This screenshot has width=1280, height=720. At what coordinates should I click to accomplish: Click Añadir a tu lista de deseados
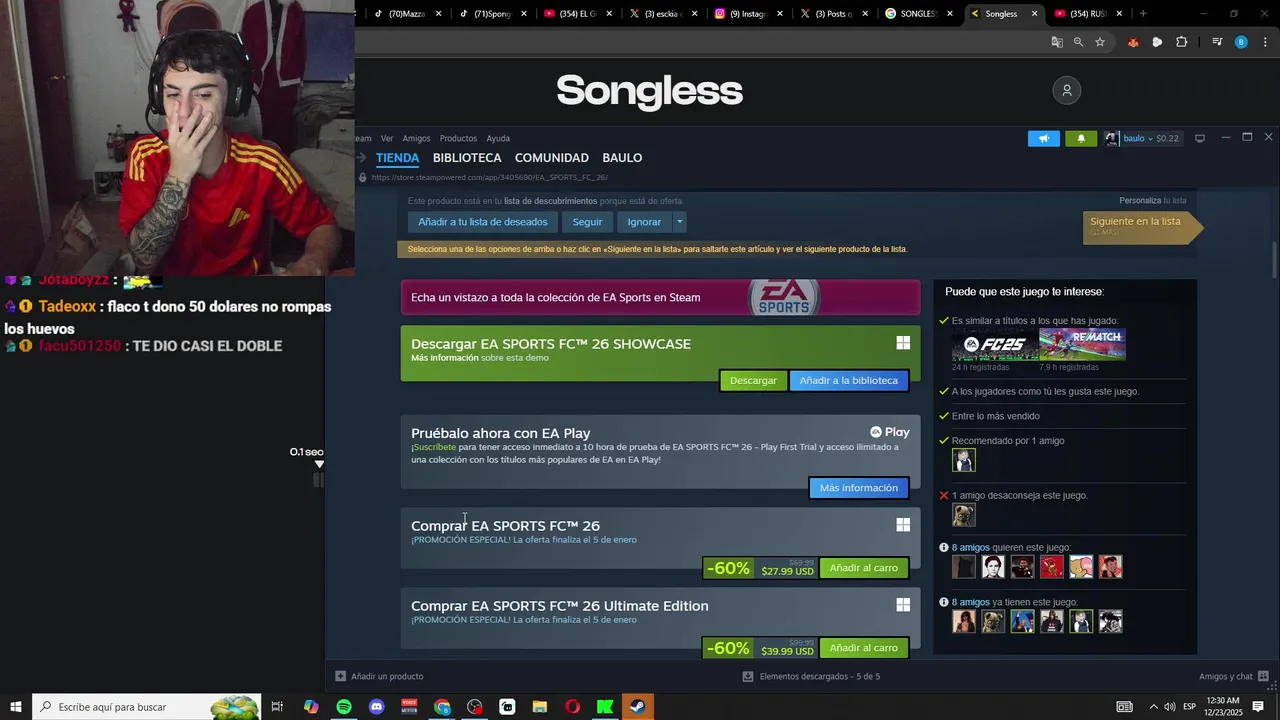pyautogui.click(x=483, y=222)
